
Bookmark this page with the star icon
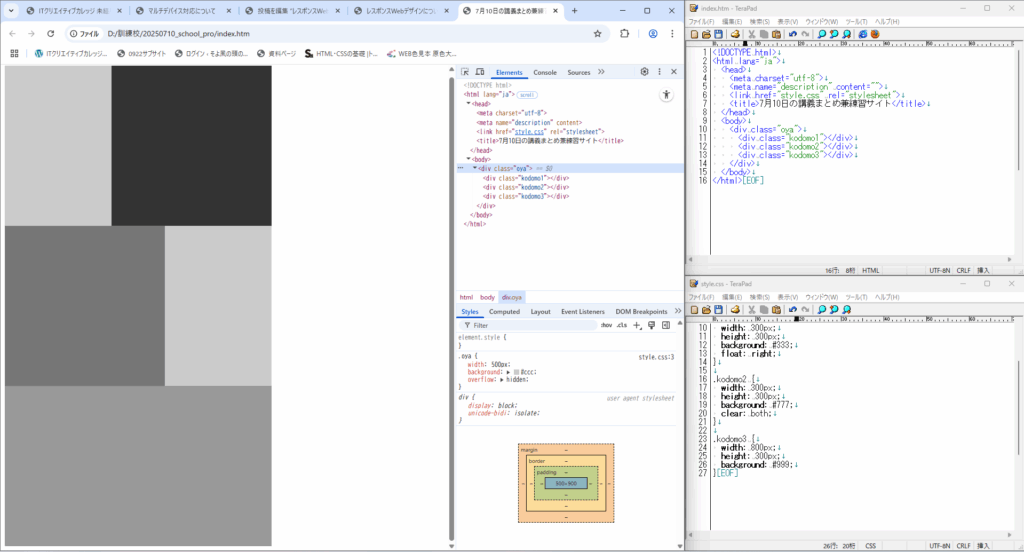[x=597, y=33]
